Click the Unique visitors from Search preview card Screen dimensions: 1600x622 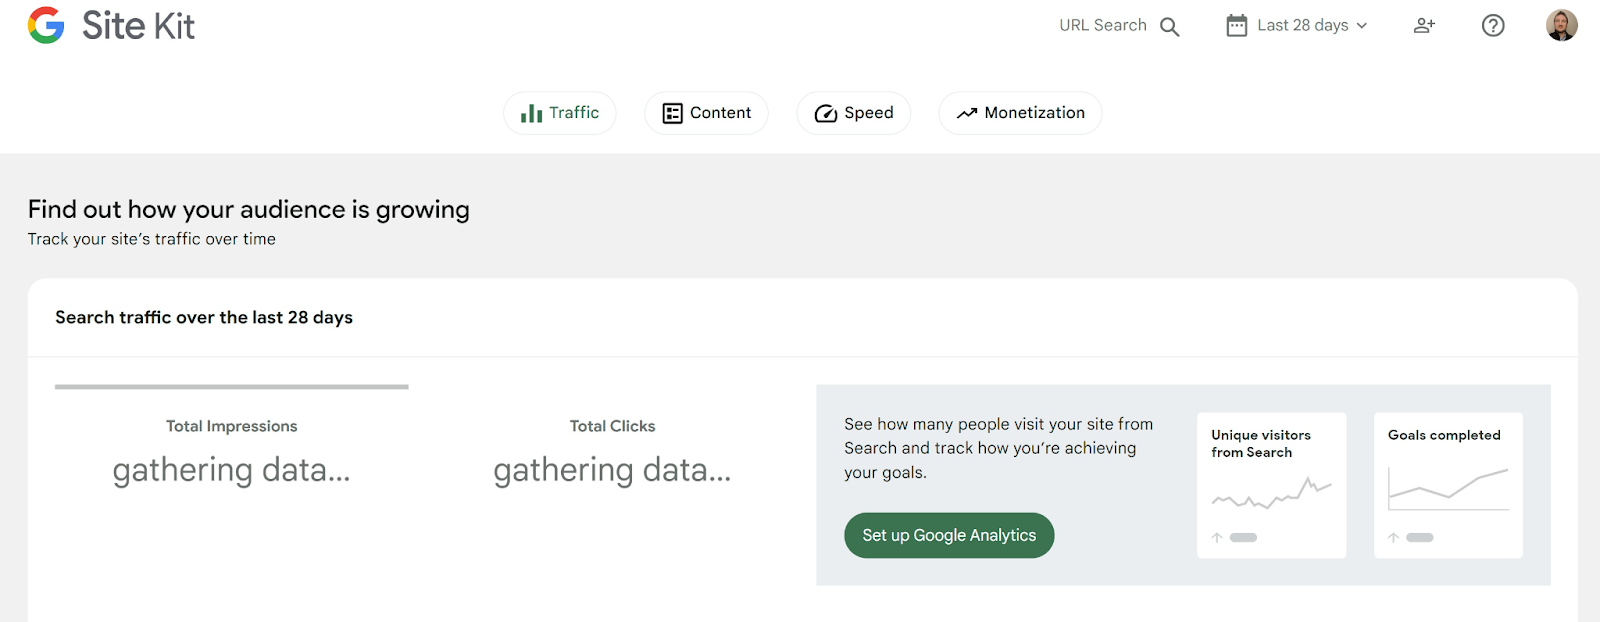1272,485
